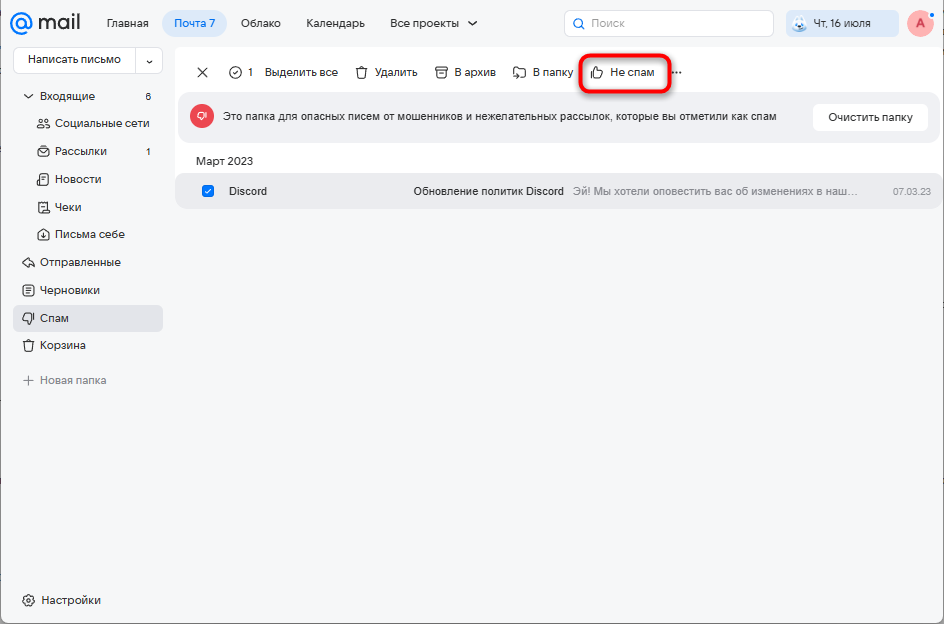Open the Отправленные folder
The width and height of the screenshot is (944, 624).
click(88, 263)
